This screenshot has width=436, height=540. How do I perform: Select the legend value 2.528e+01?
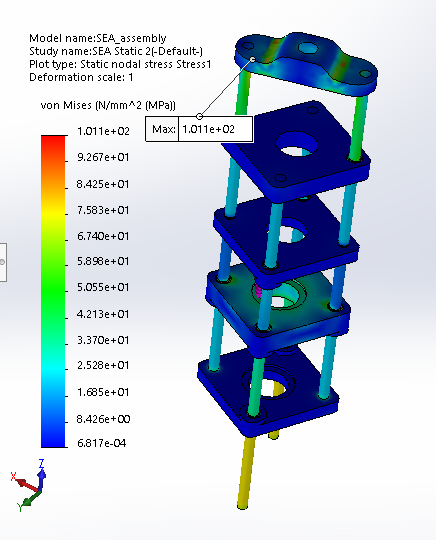pyautogui.click(x=103, y=365)
